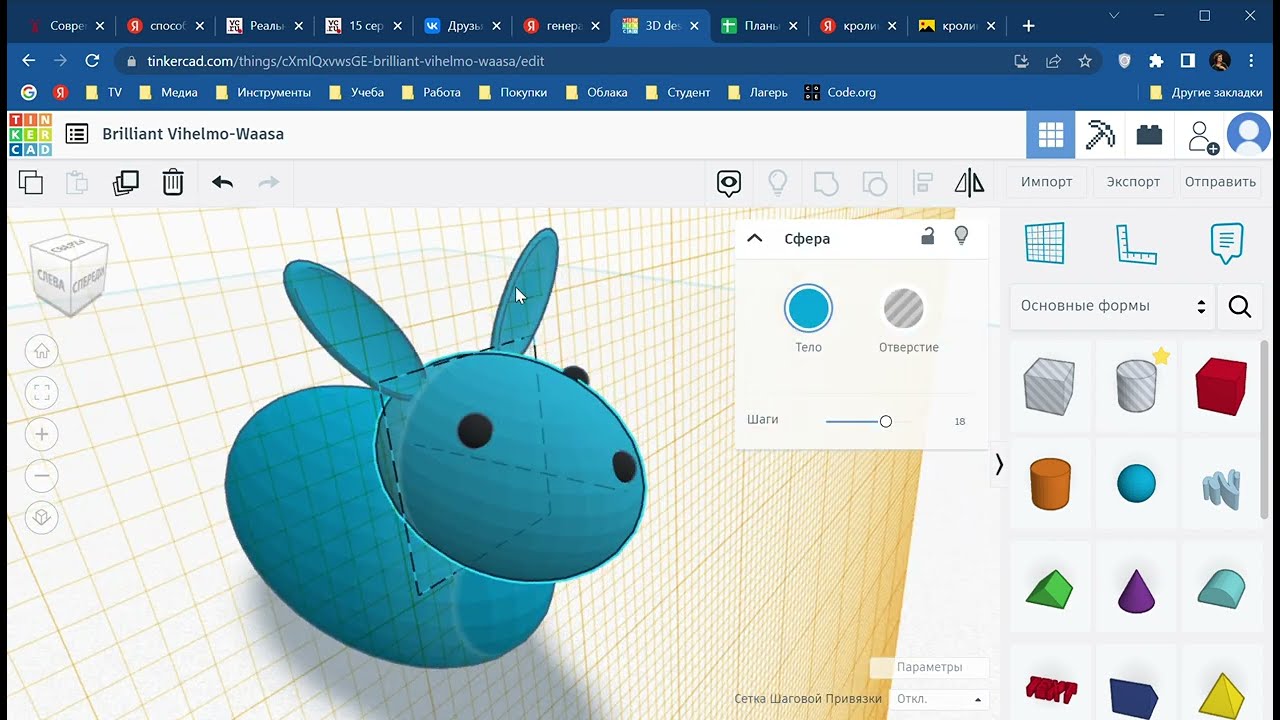1280x720 pixels.
Task: Click the Mirror tool icon
Action: [969, 182]
